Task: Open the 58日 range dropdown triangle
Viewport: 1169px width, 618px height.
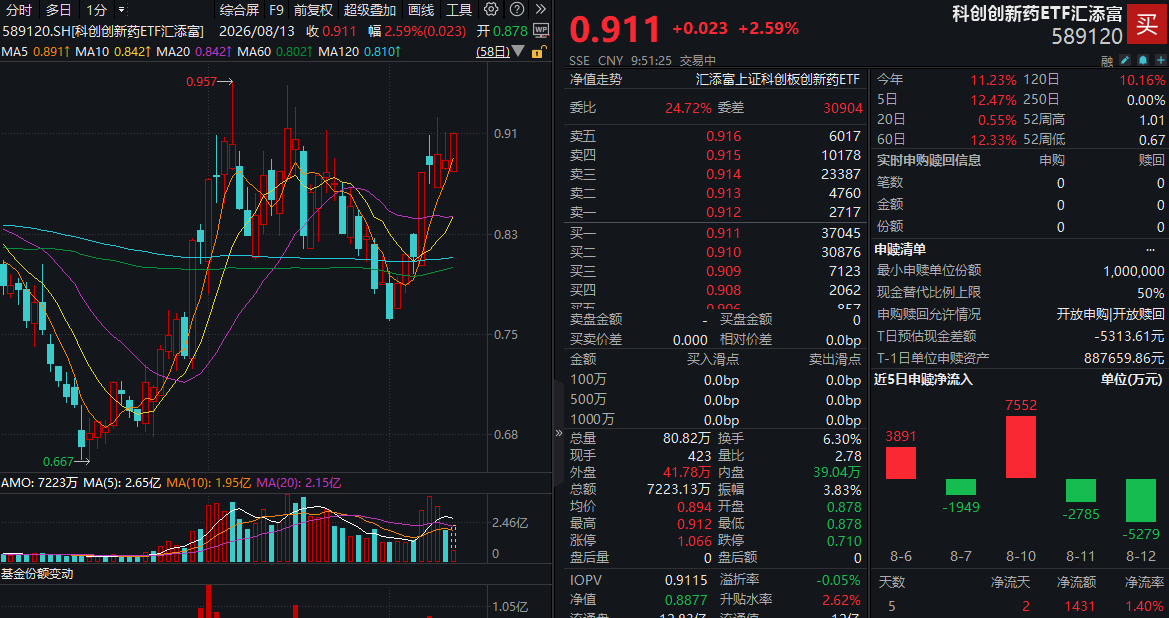Action: click(x=519, y=53)
